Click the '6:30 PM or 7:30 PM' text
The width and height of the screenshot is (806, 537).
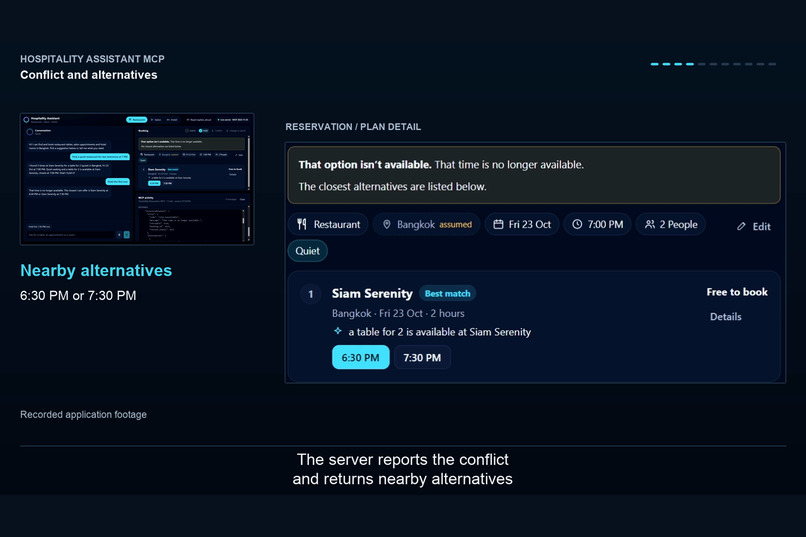pos(78,296)
